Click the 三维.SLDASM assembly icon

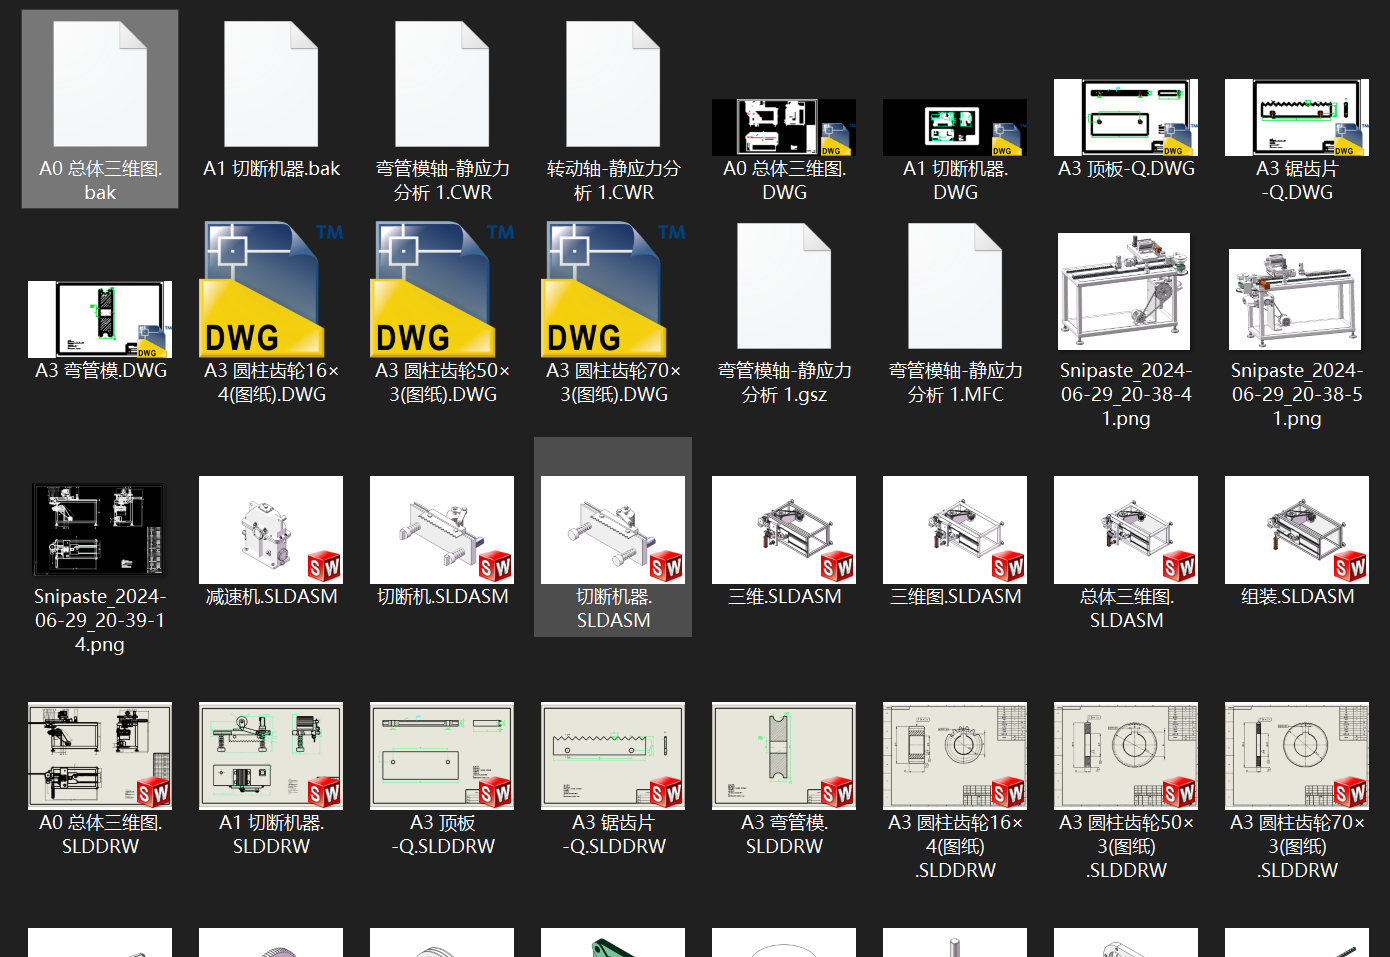pyautogui.click(x=784, y=530)
